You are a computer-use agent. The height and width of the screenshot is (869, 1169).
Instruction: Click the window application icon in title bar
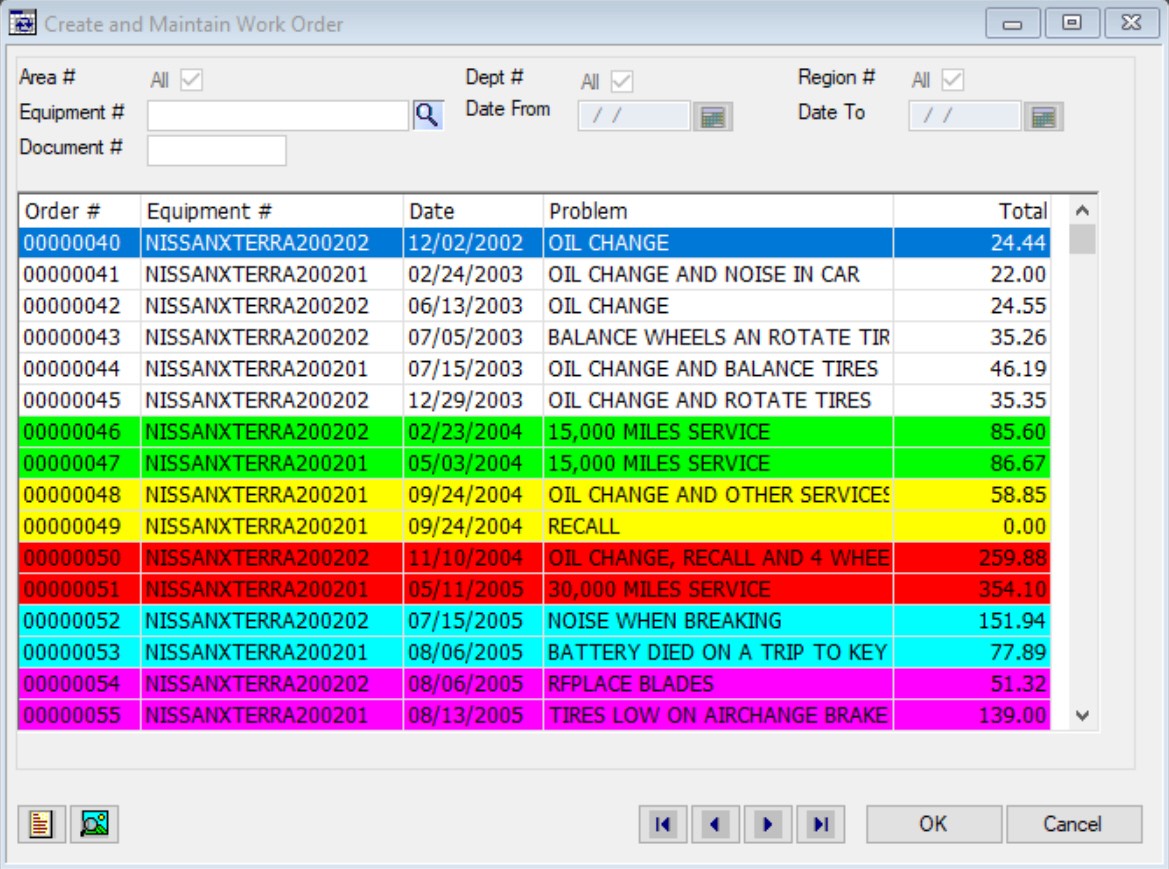22,23
